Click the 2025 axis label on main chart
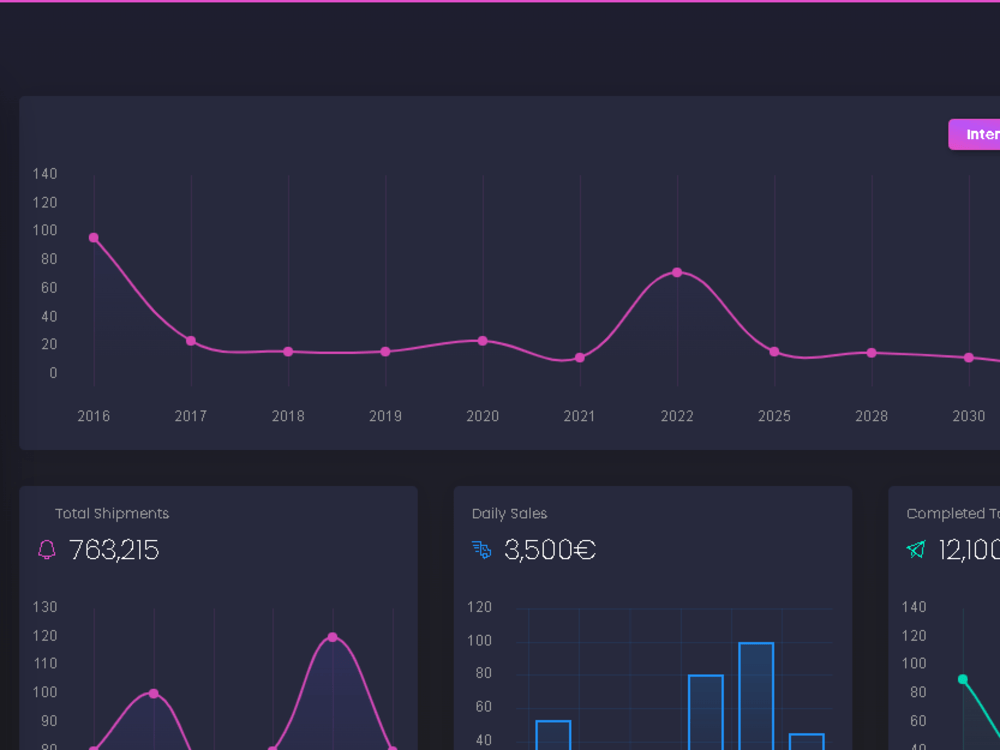1000x750 pixels. (x=775, y=416)
